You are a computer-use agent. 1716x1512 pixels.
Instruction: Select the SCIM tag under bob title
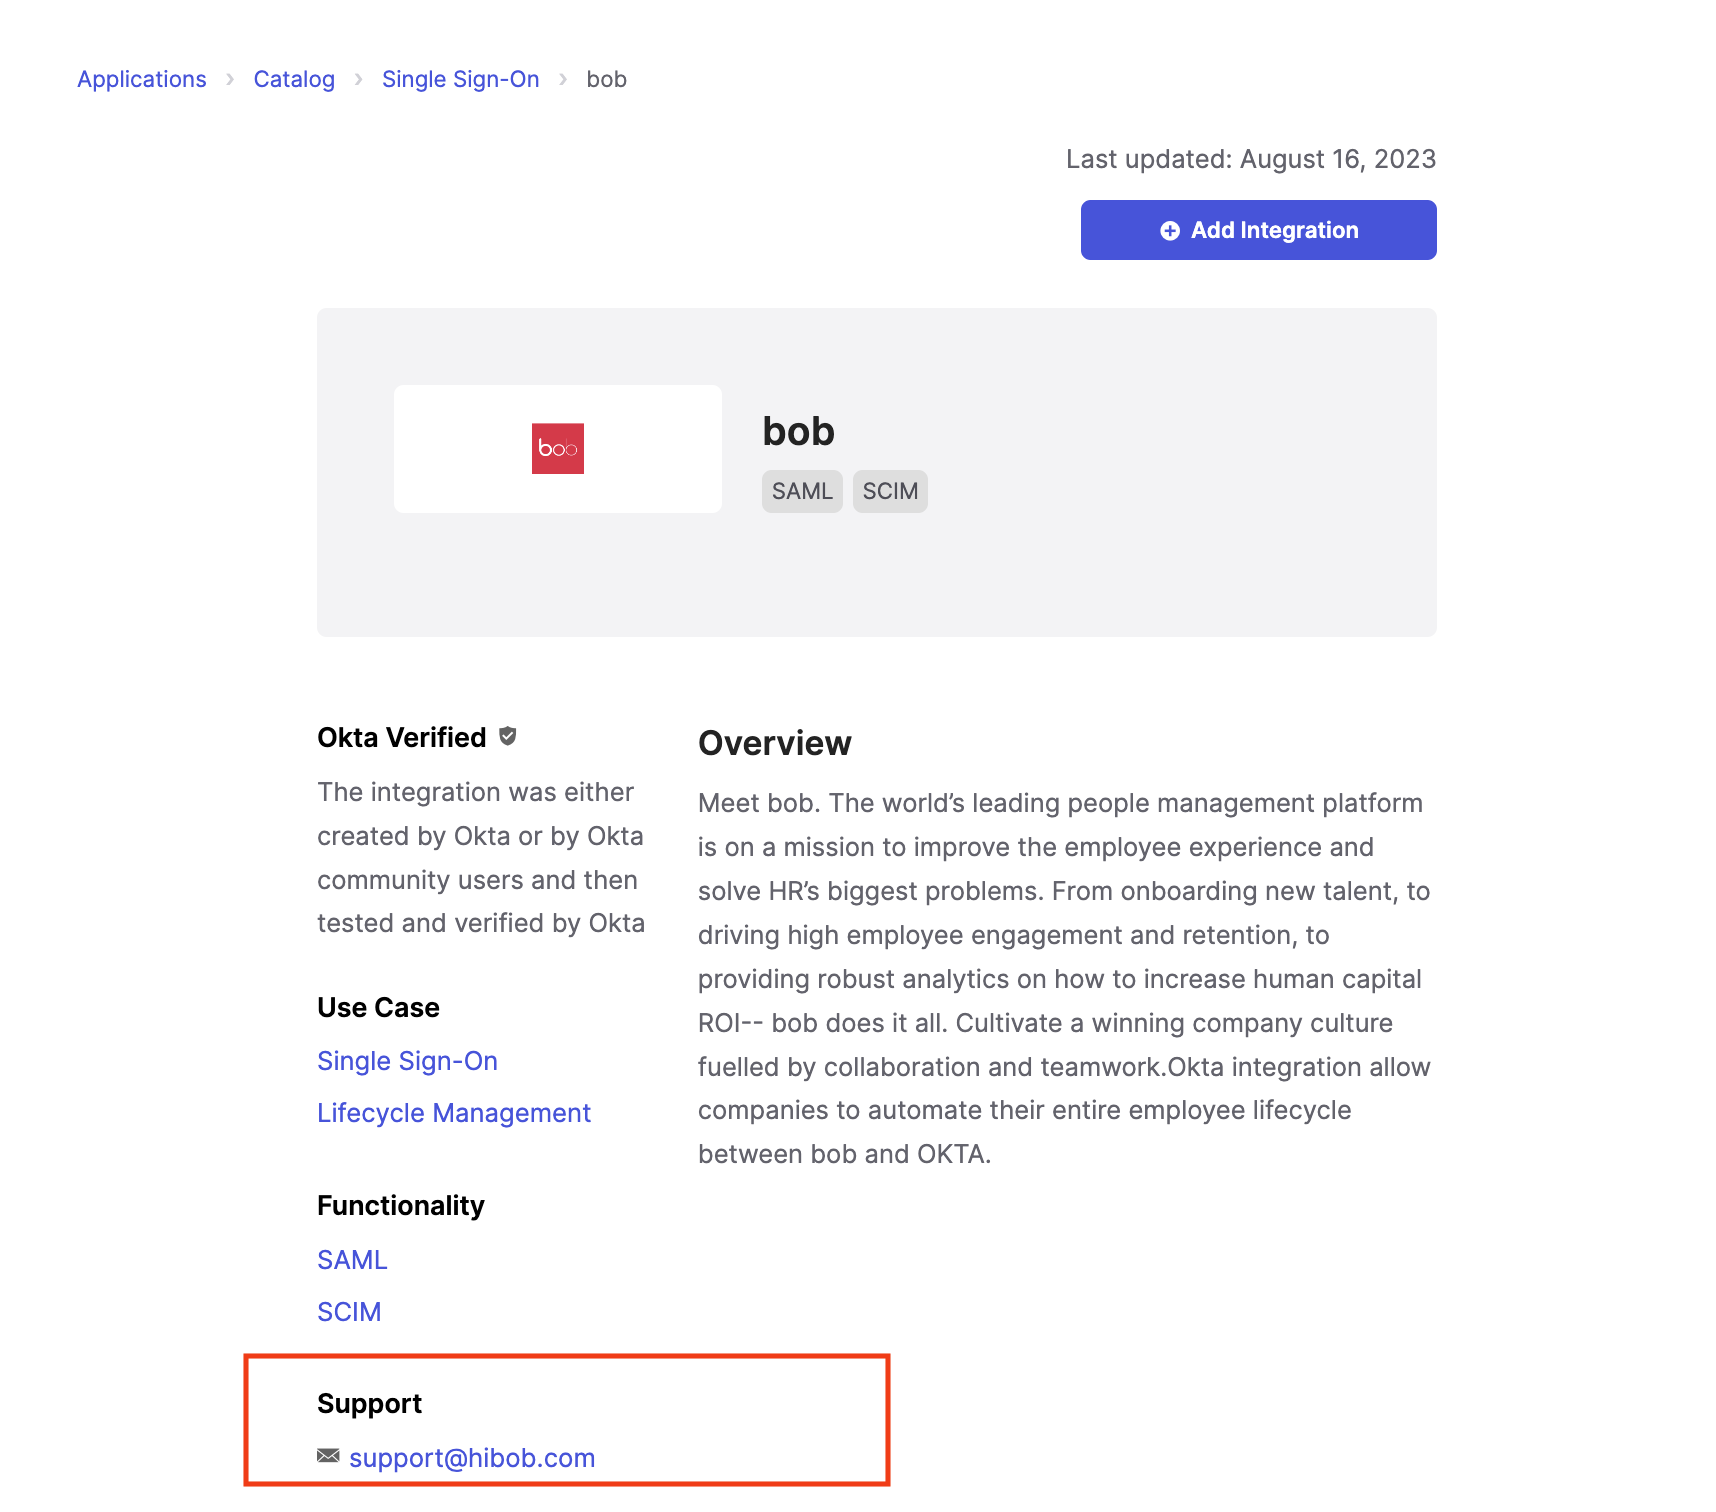coord(890,491)
